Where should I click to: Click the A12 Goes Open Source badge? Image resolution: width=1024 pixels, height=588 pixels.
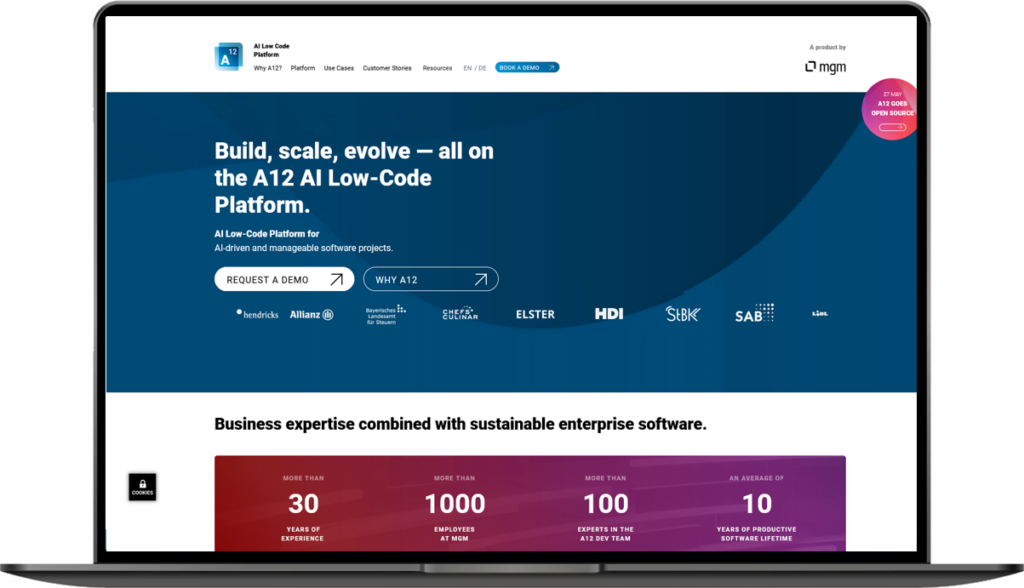[890, 110]
